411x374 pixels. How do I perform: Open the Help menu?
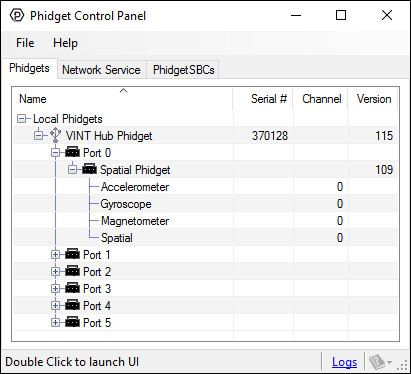[x=65, y=43]
